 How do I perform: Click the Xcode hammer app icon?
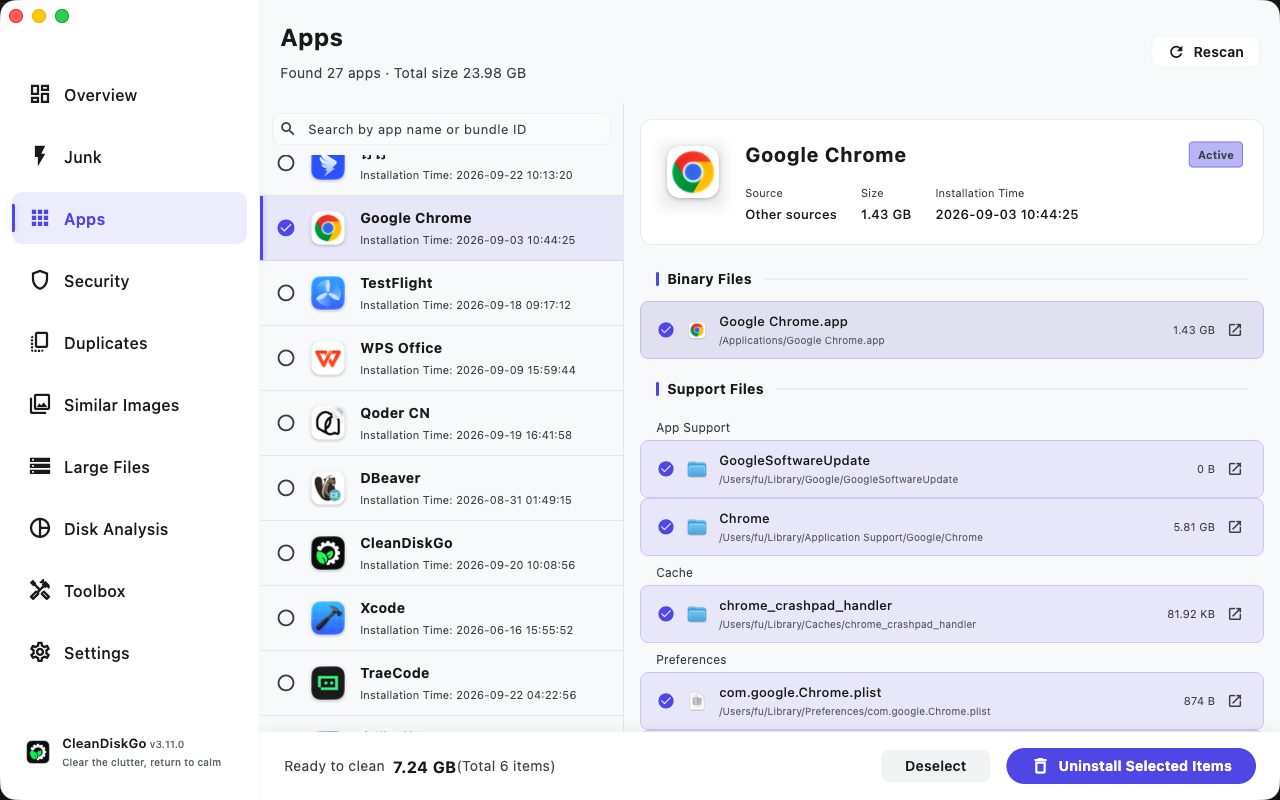click(328, 618)
